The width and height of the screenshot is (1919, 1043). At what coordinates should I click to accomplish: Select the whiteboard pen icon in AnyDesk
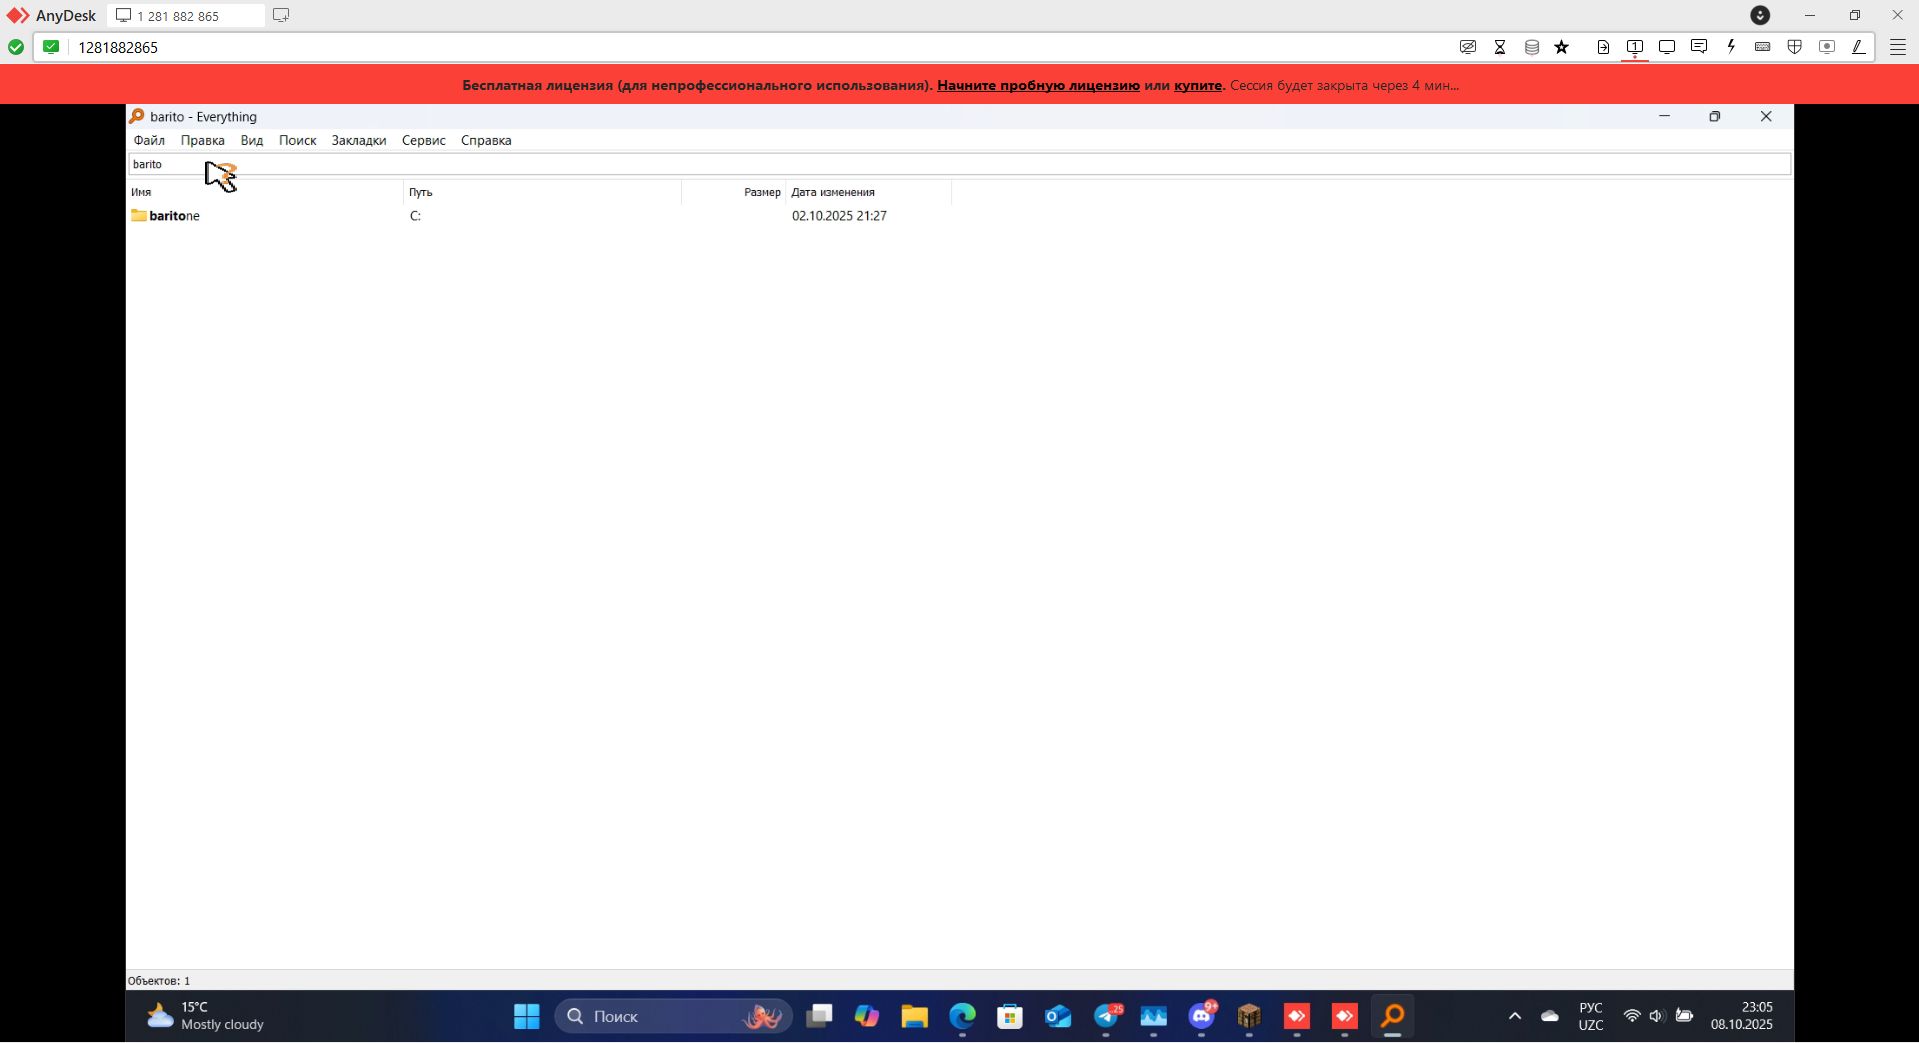click(1859, 47)
